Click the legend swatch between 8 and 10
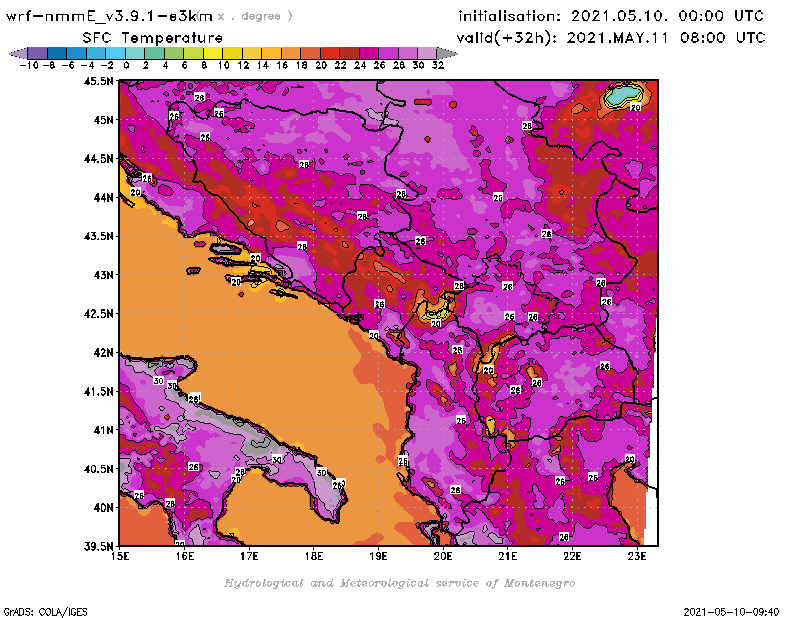800x618 pixels. 213,53
